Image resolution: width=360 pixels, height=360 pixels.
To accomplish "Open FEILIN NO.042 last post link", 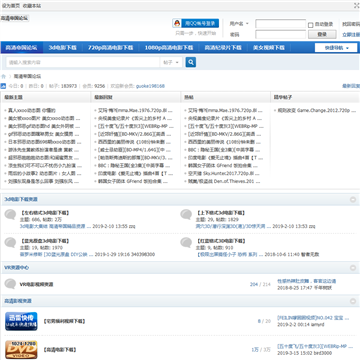I will tap(313, 318).
